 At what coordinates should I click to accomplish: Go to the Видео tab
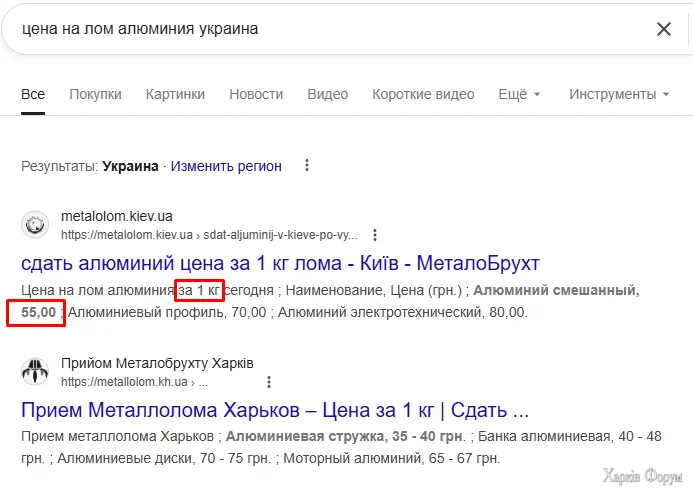[x=328, y=94]
